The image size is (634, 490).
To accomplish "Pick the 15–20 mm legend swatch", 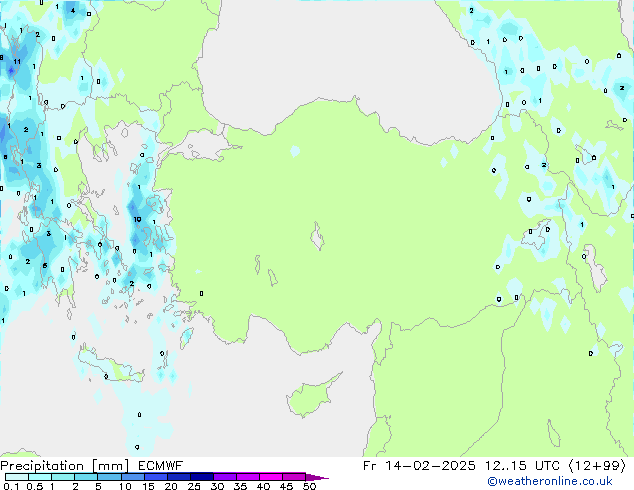I will (x=155, y=477).
